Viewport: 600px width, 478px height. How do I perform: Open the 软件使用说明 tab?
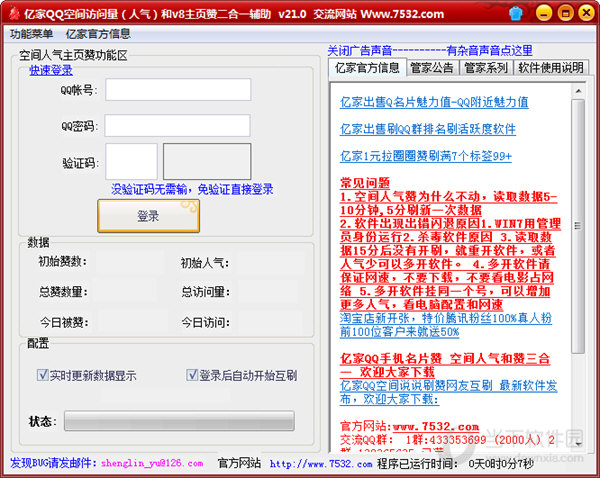coord(550,68)
